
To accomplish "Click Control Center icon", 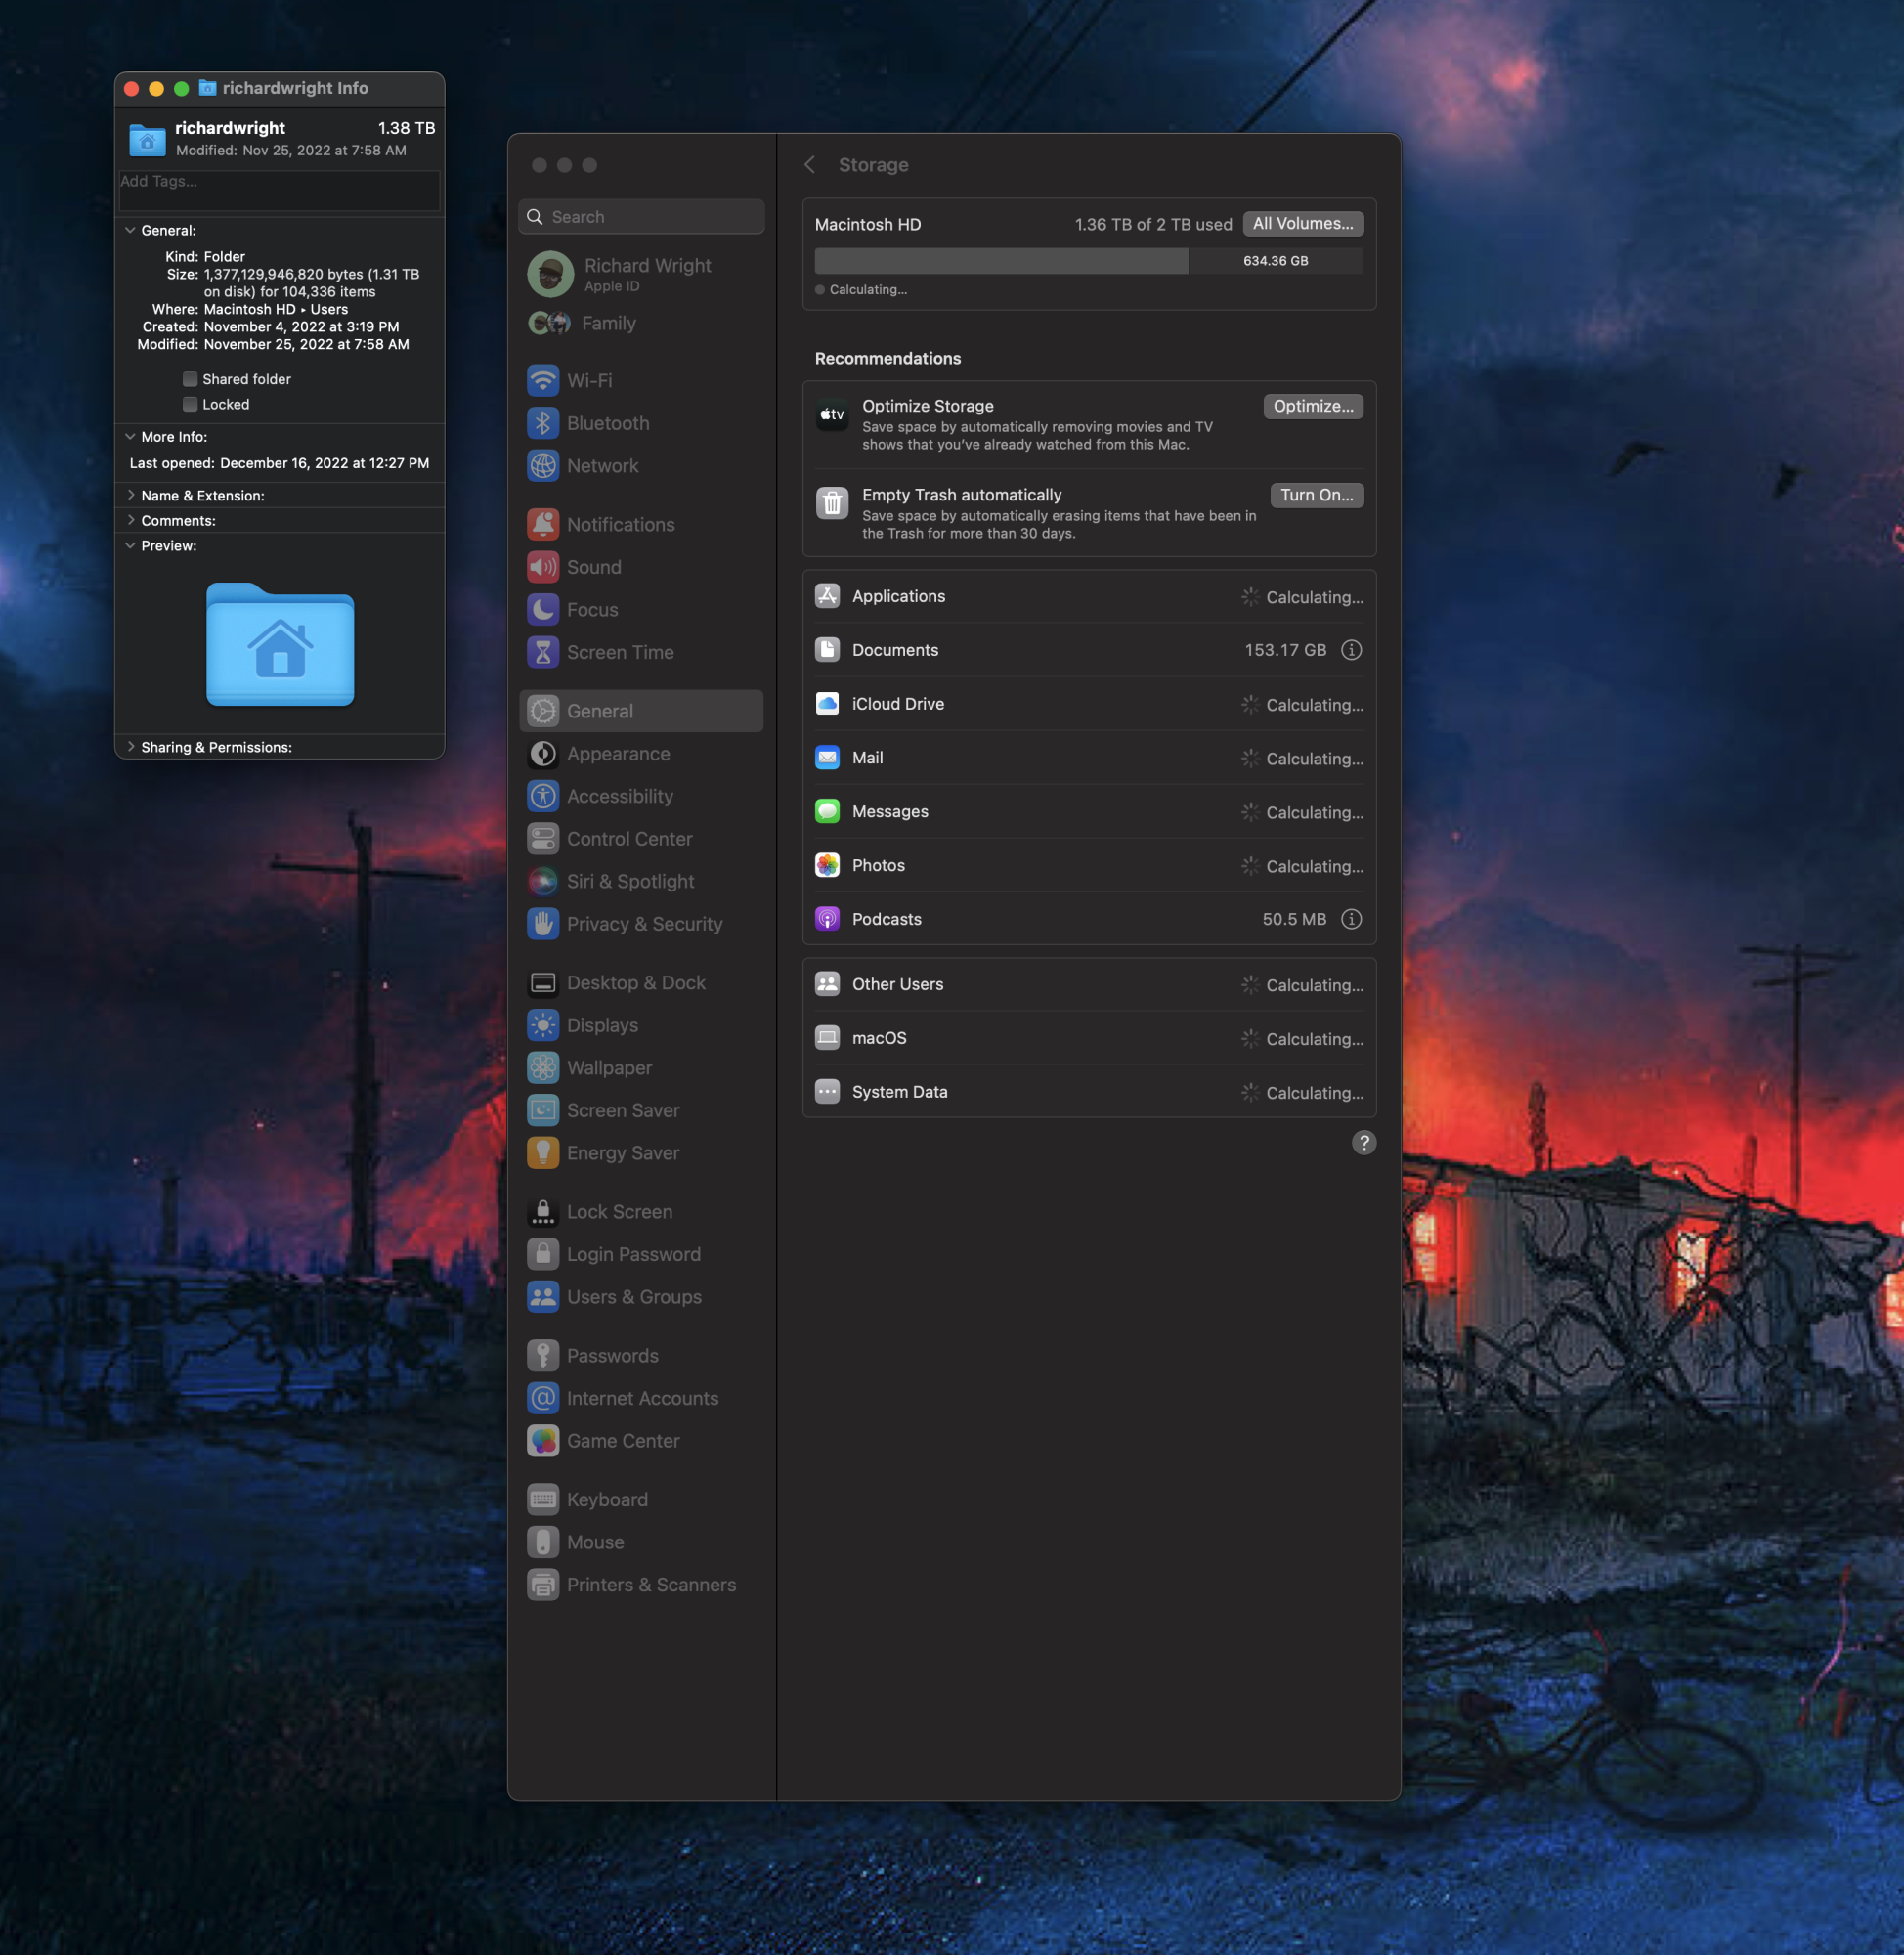I will [x=543, y=838].
